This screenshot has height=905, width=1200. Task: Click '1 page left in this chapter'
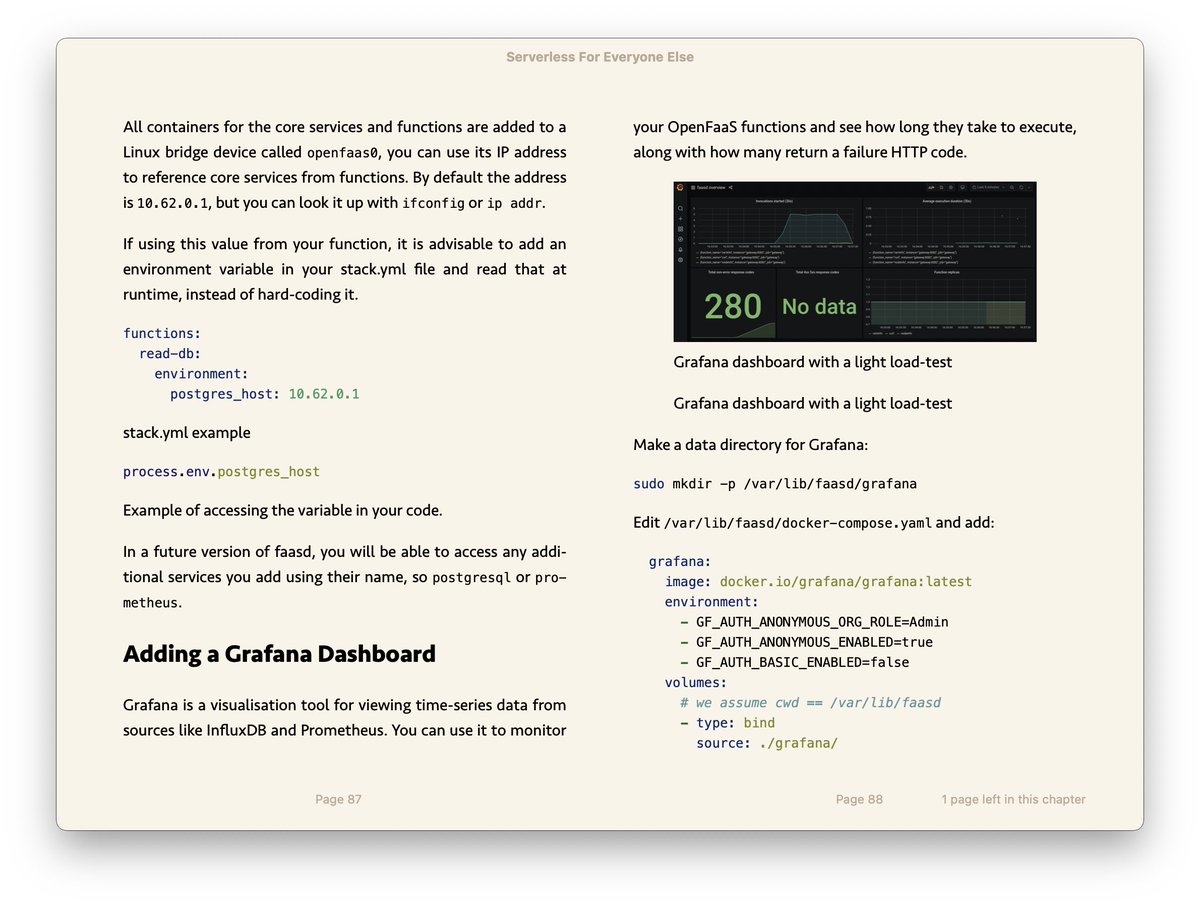pyautogui.click(x=1013, y=799)
